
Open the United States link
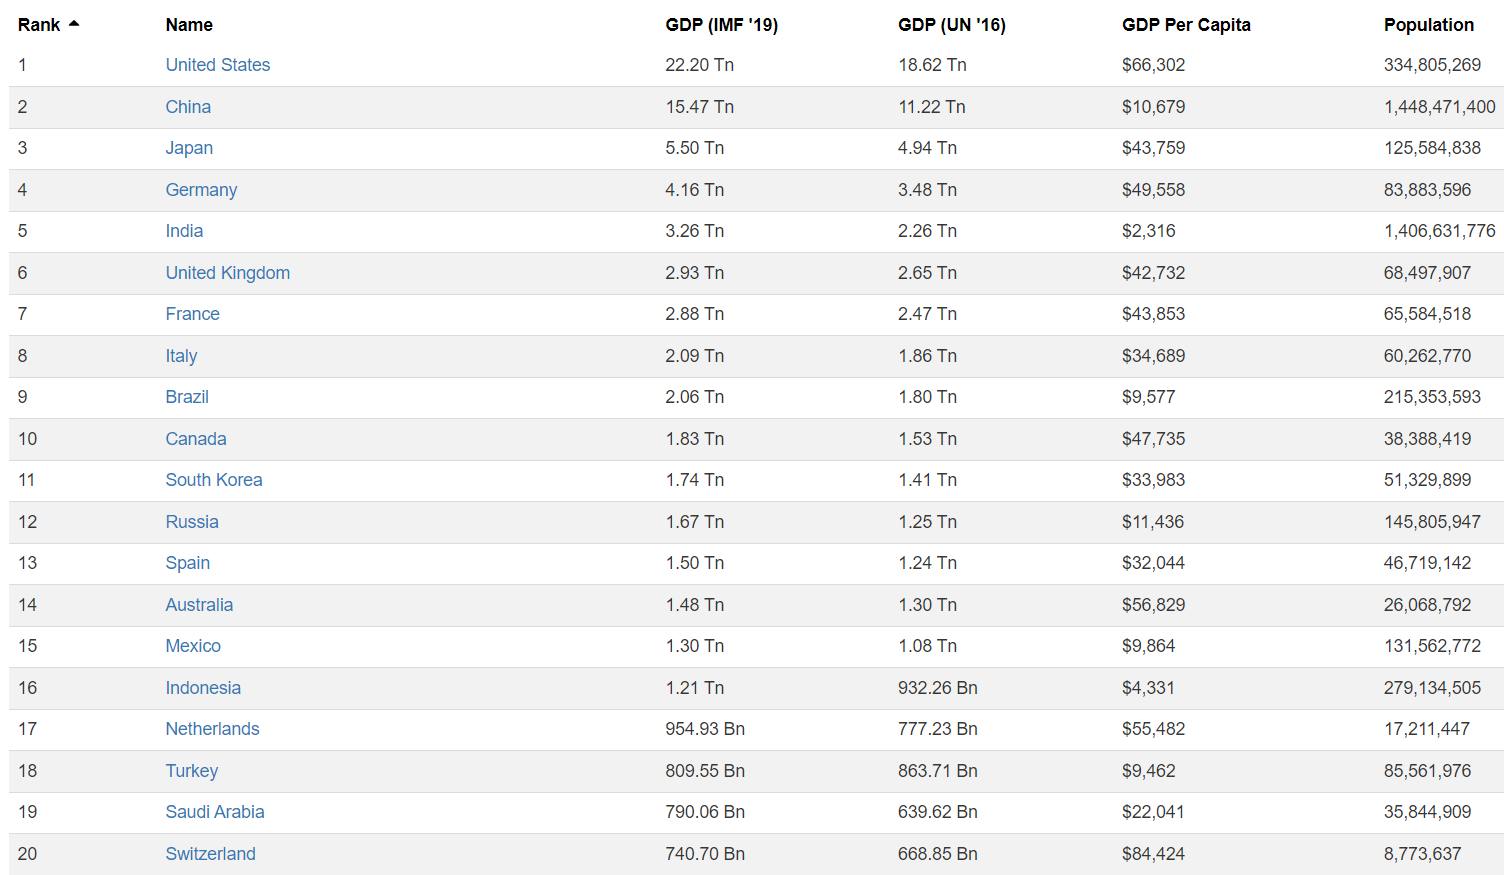tap(217, 65)
